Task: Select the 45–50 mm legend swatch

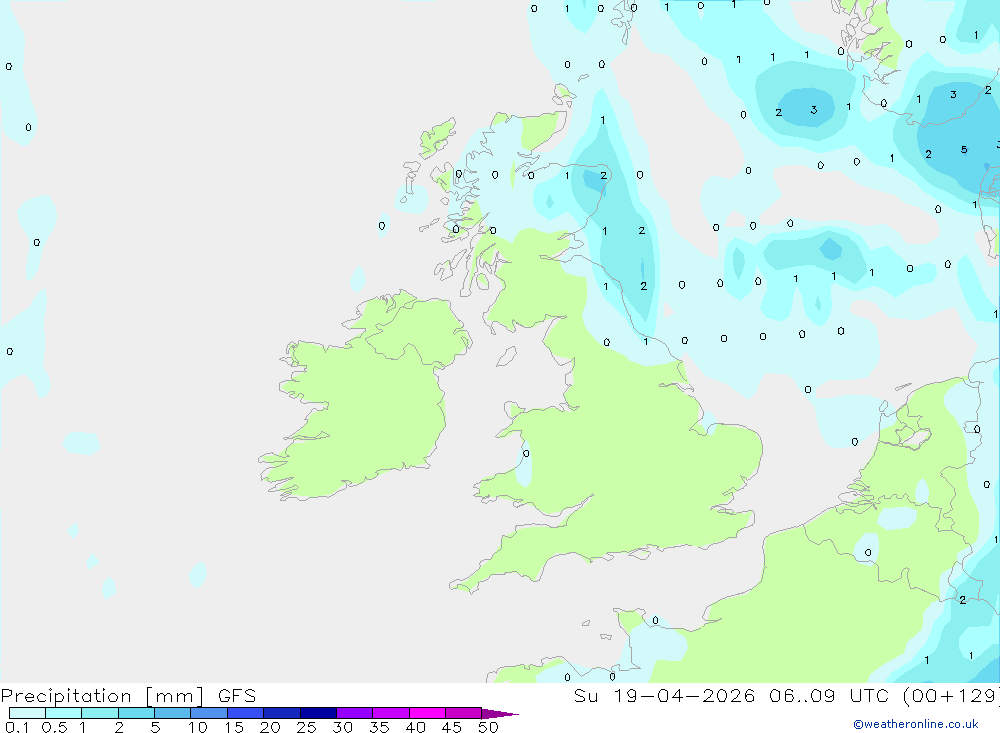Action: tap(463, 713)
